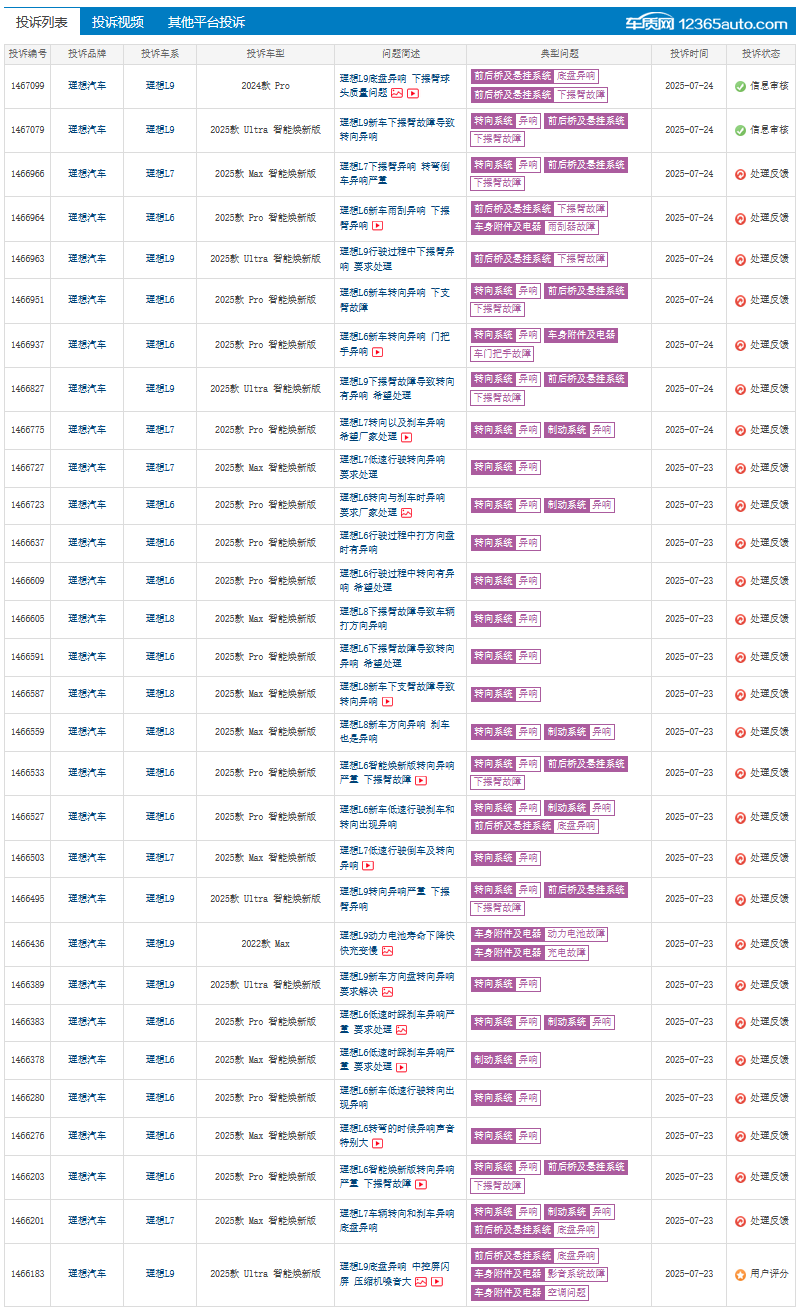Open complaint number 1466201
This screenshot has width=799, height=1307.
(27, 1221)
